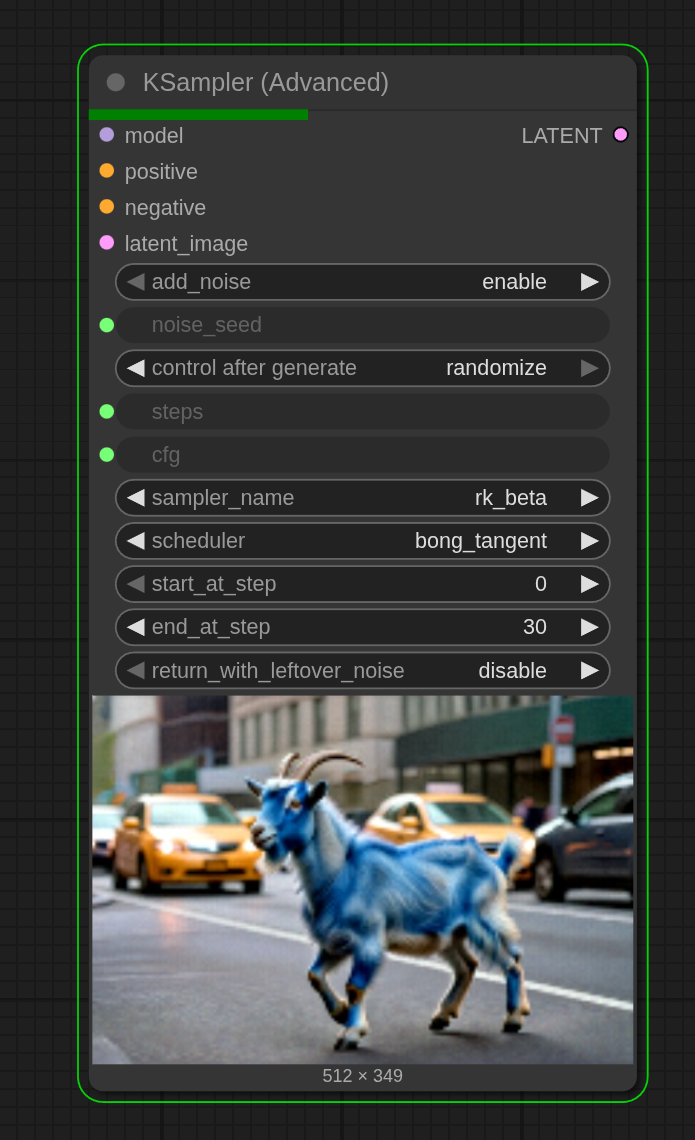Click right arrow of control after generate
This screenshot has height=1140, width=695.
click(x=590, y=369)
